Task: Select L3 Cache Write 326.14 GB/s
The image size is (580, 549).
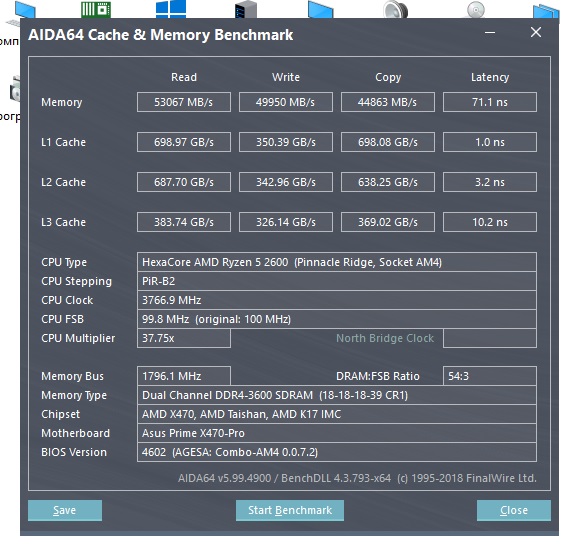Action: 286,222
